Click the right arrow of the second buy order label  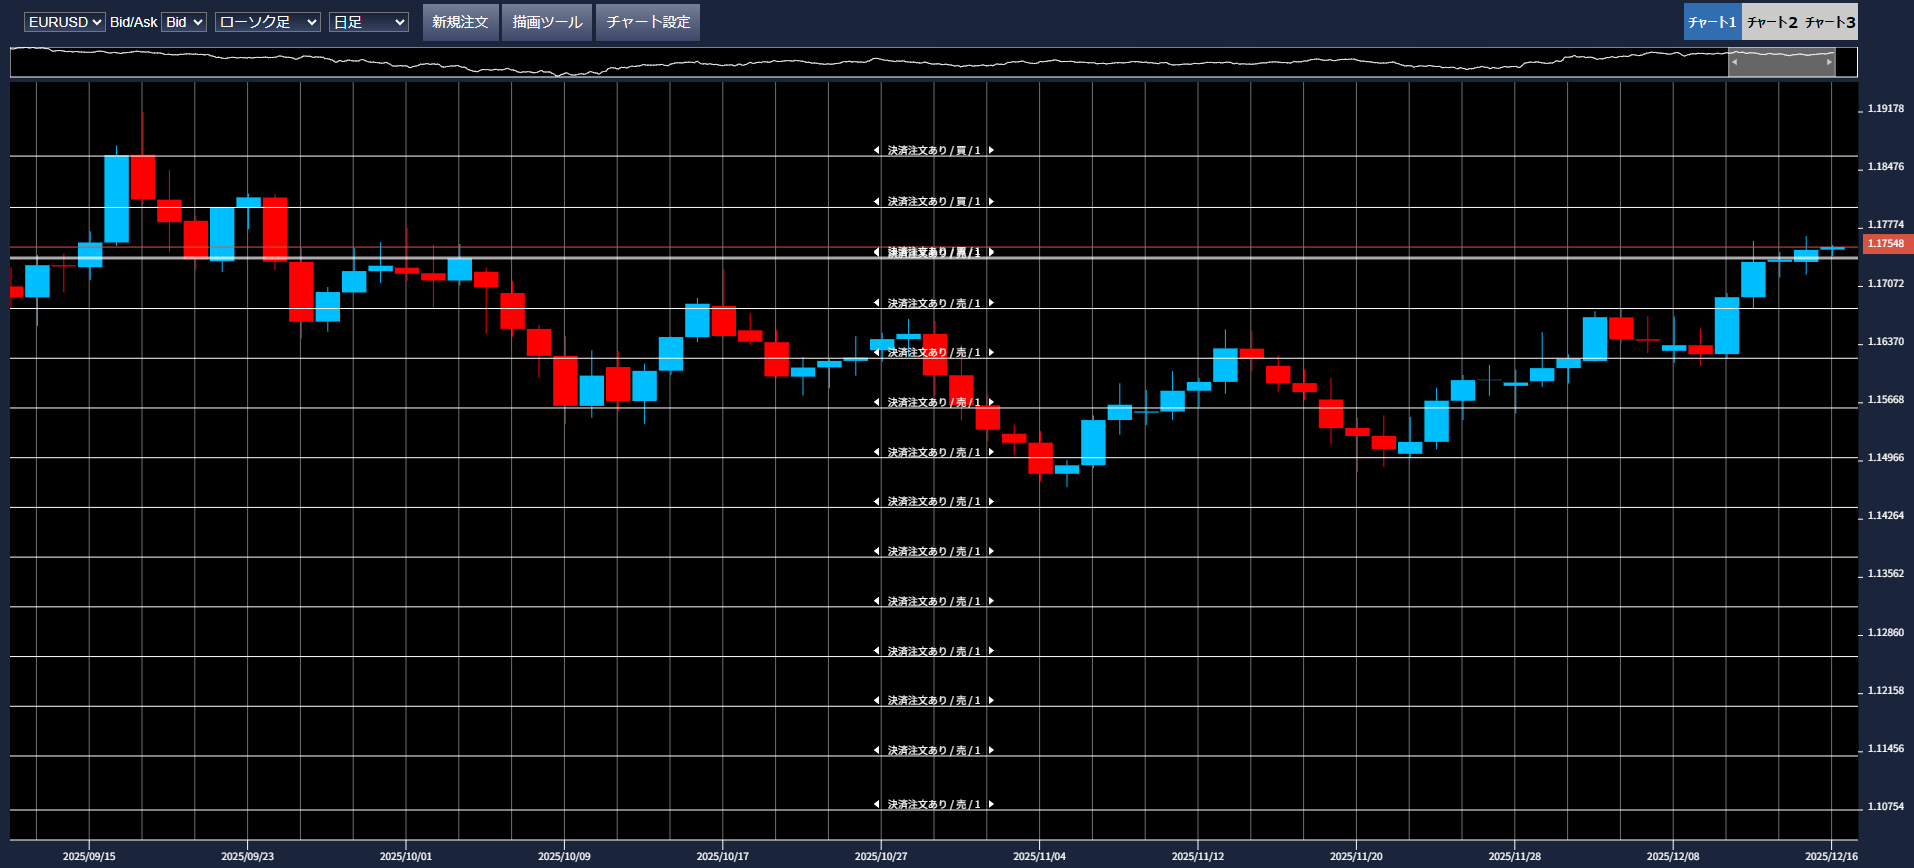(x=991, y=202)
